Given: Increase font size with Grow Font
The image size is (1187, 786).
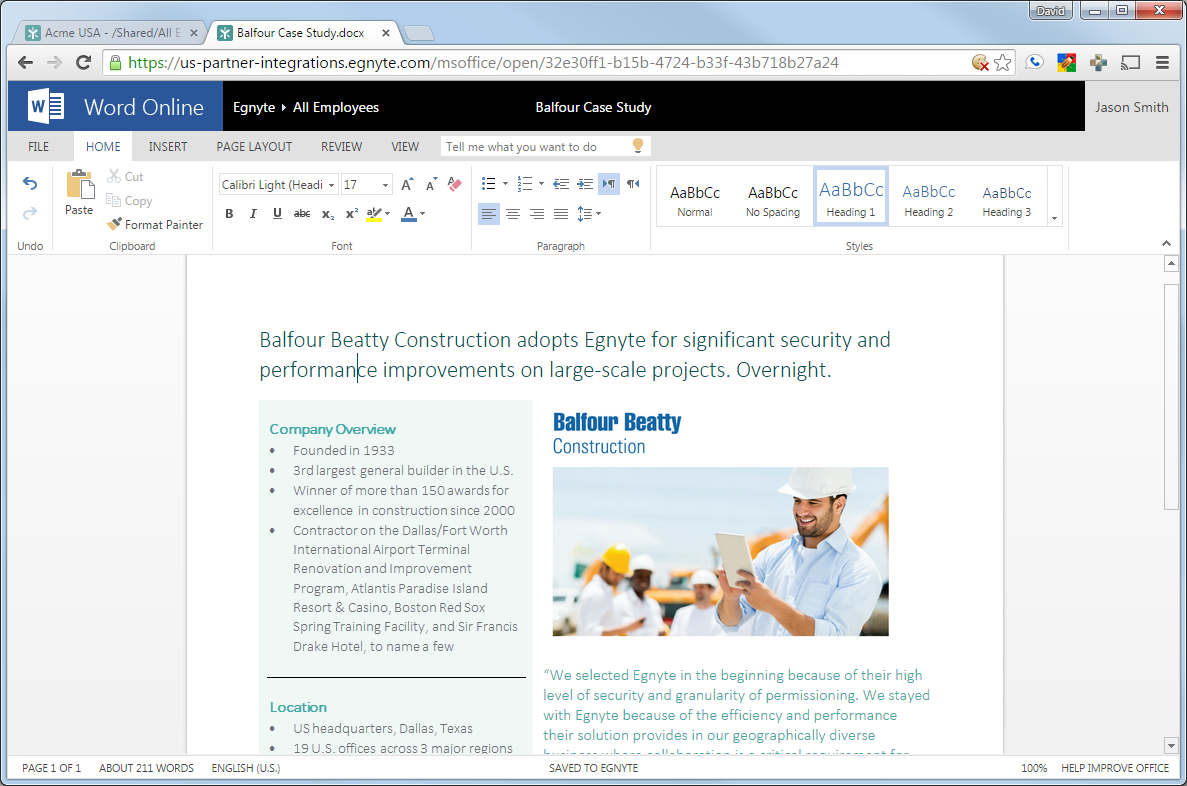Looking at the screenshot, I should click(407, 184).
